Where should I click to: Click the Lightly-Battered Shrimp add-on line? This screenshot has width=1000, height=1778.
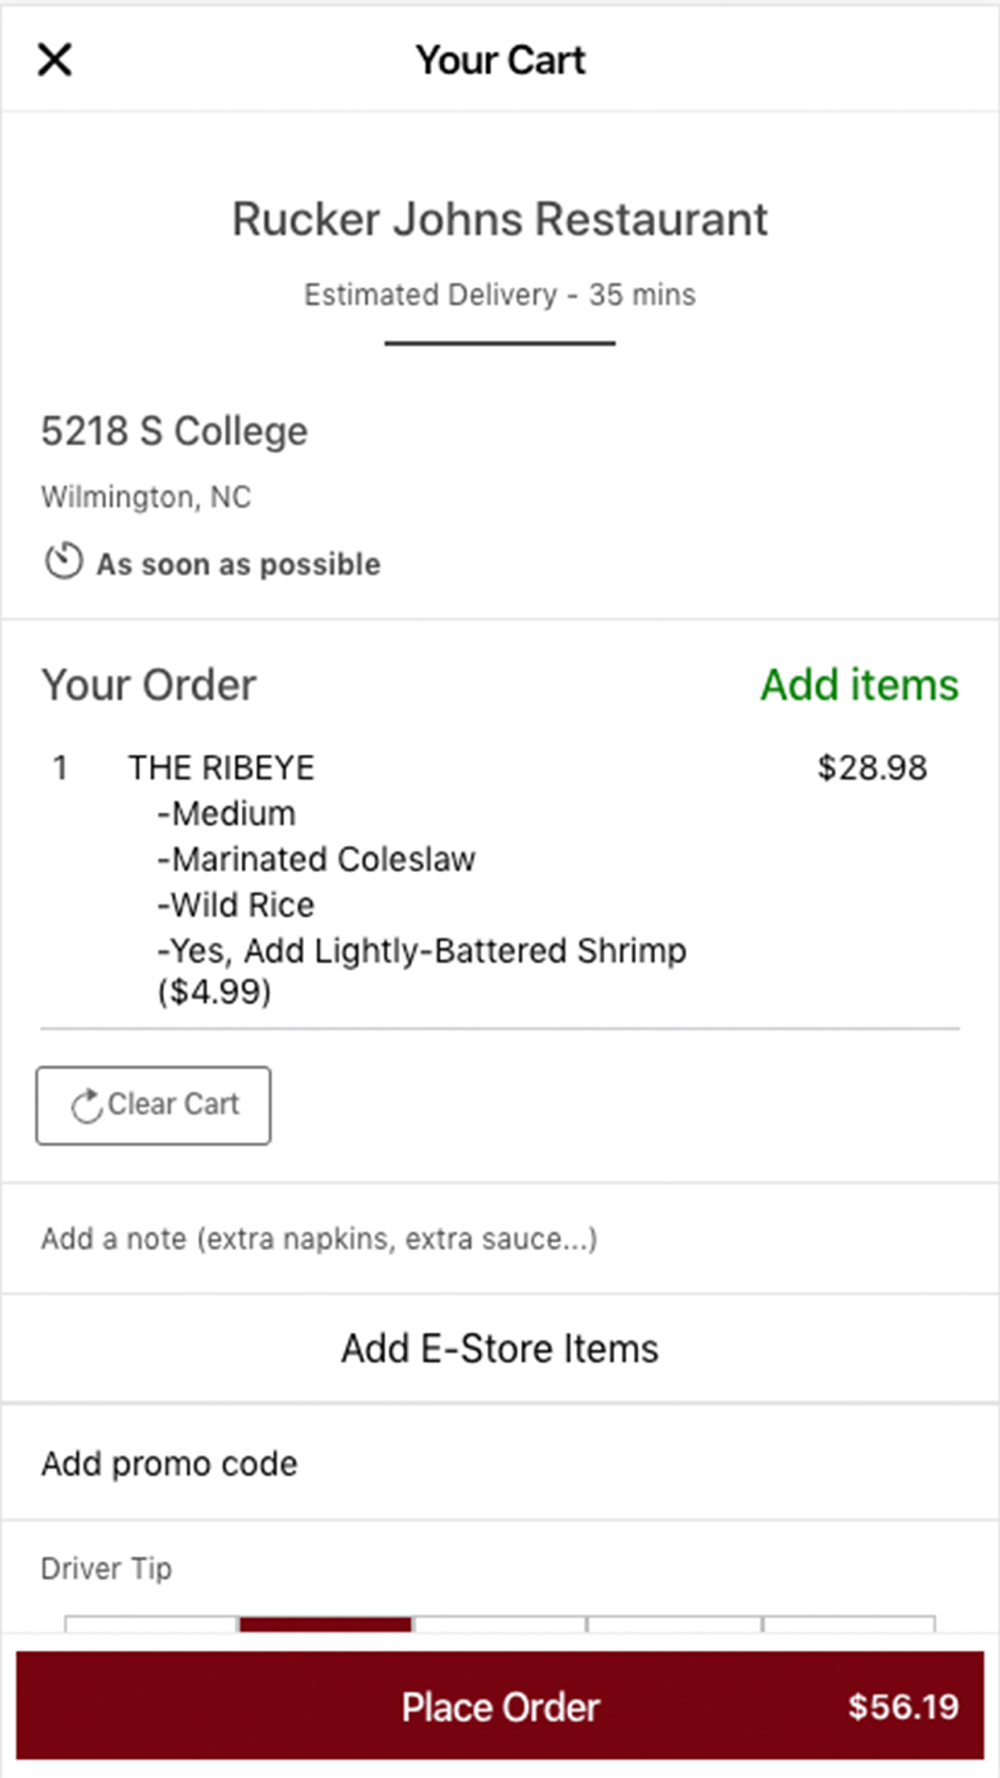click(x=422, y=970)
